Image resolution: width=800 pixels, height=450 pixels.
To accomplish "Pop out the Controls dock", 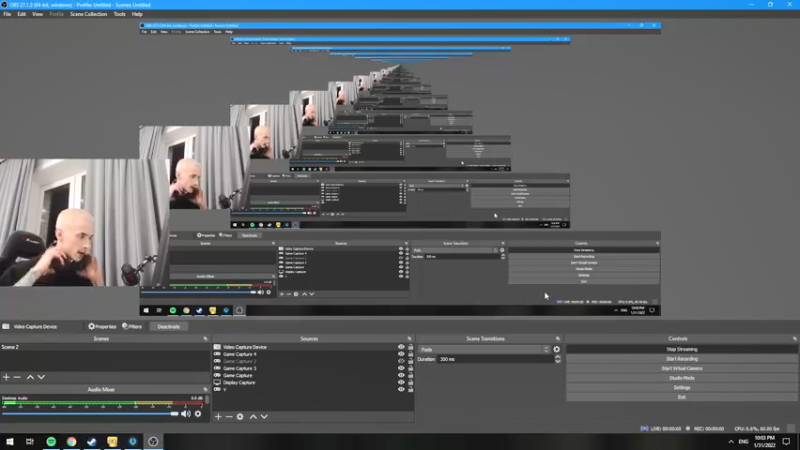I will [794, 339].
